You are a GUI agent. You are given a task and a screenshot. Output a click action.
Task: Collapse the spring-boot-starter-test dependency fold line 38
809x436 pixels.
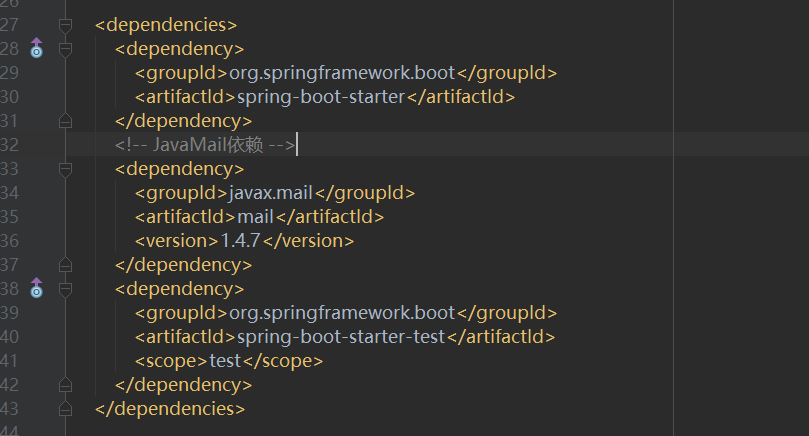click(65, 289)
